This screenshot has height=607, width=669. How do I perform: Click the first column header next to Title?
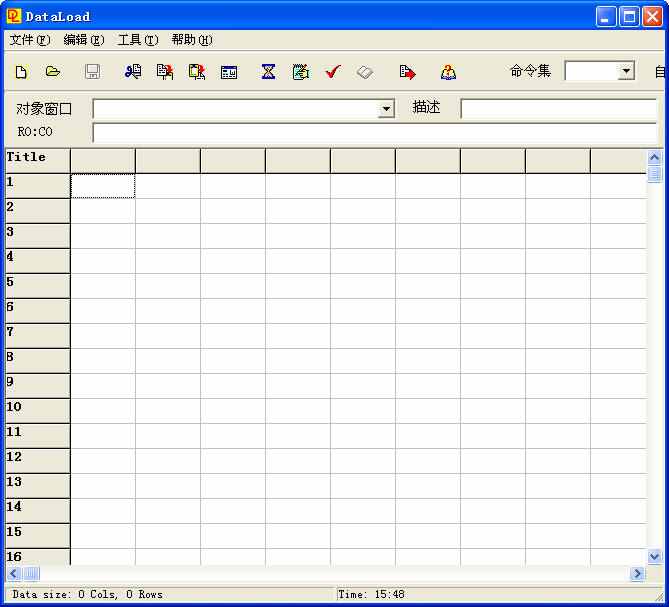pyautogui.click(x=103, y=160)
